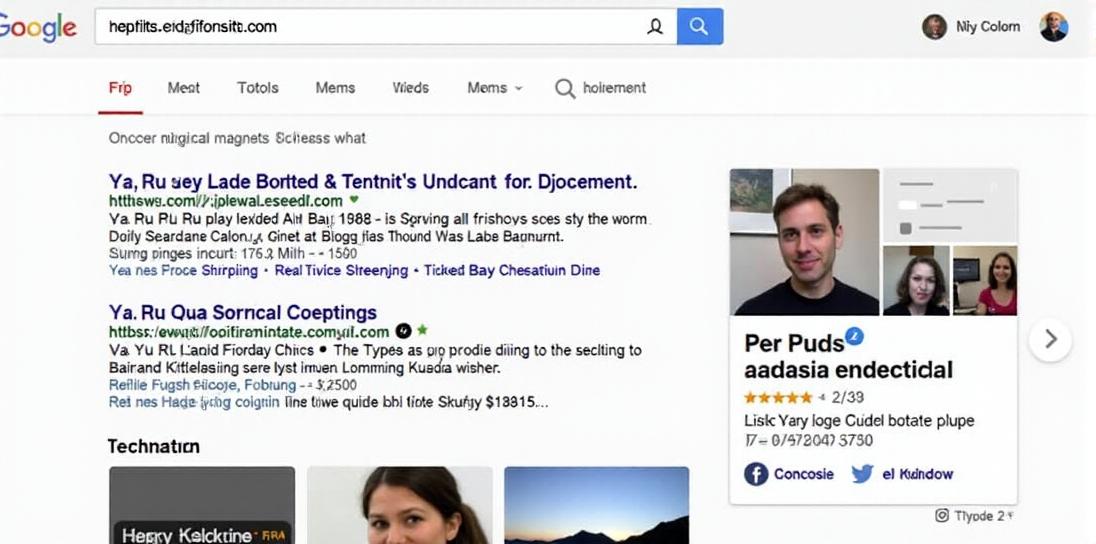Viewport: 1096px width, 544px height.
Task: Switch to the Totols tab
Action: (x=258, y=88)
